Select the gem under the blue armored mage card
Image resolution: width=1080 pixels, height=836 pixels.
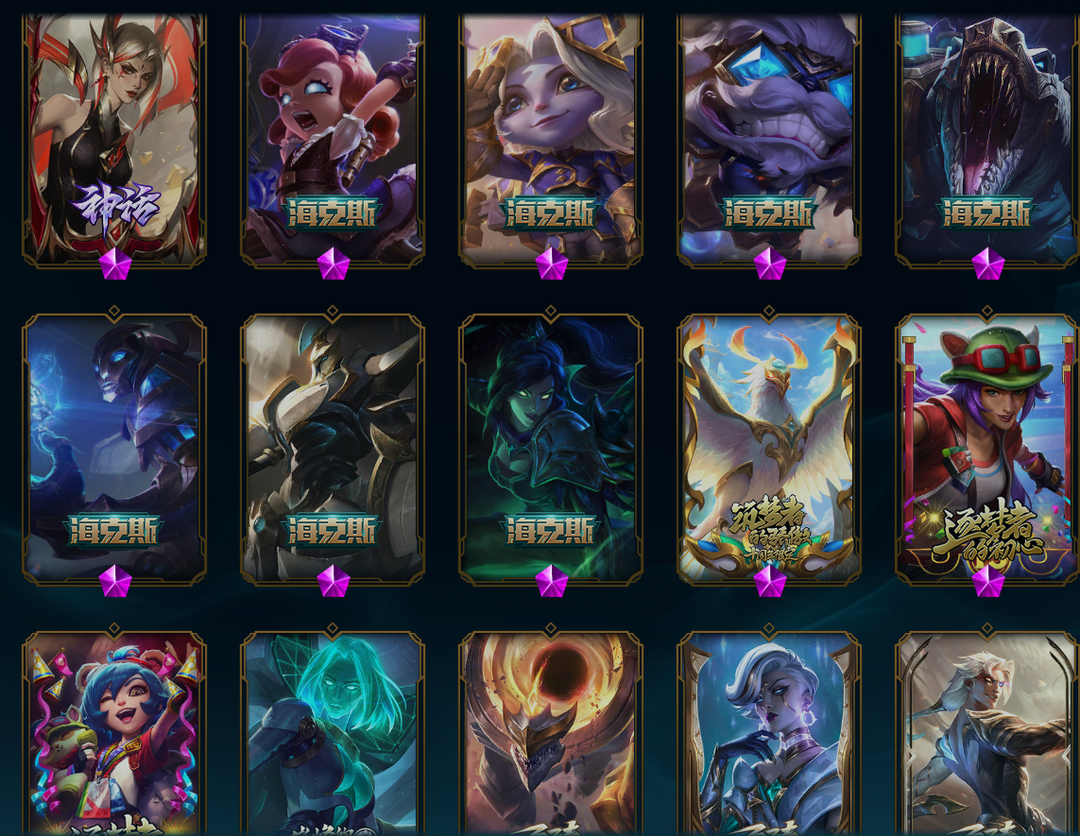pyautogui.click(x=115, y=582)
